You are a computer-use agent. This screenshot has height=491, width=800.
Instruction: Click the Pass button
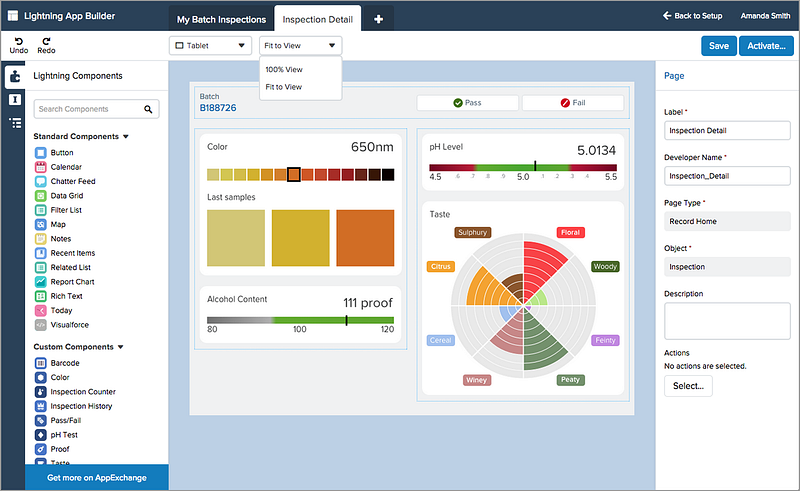(x=467, y=103)
